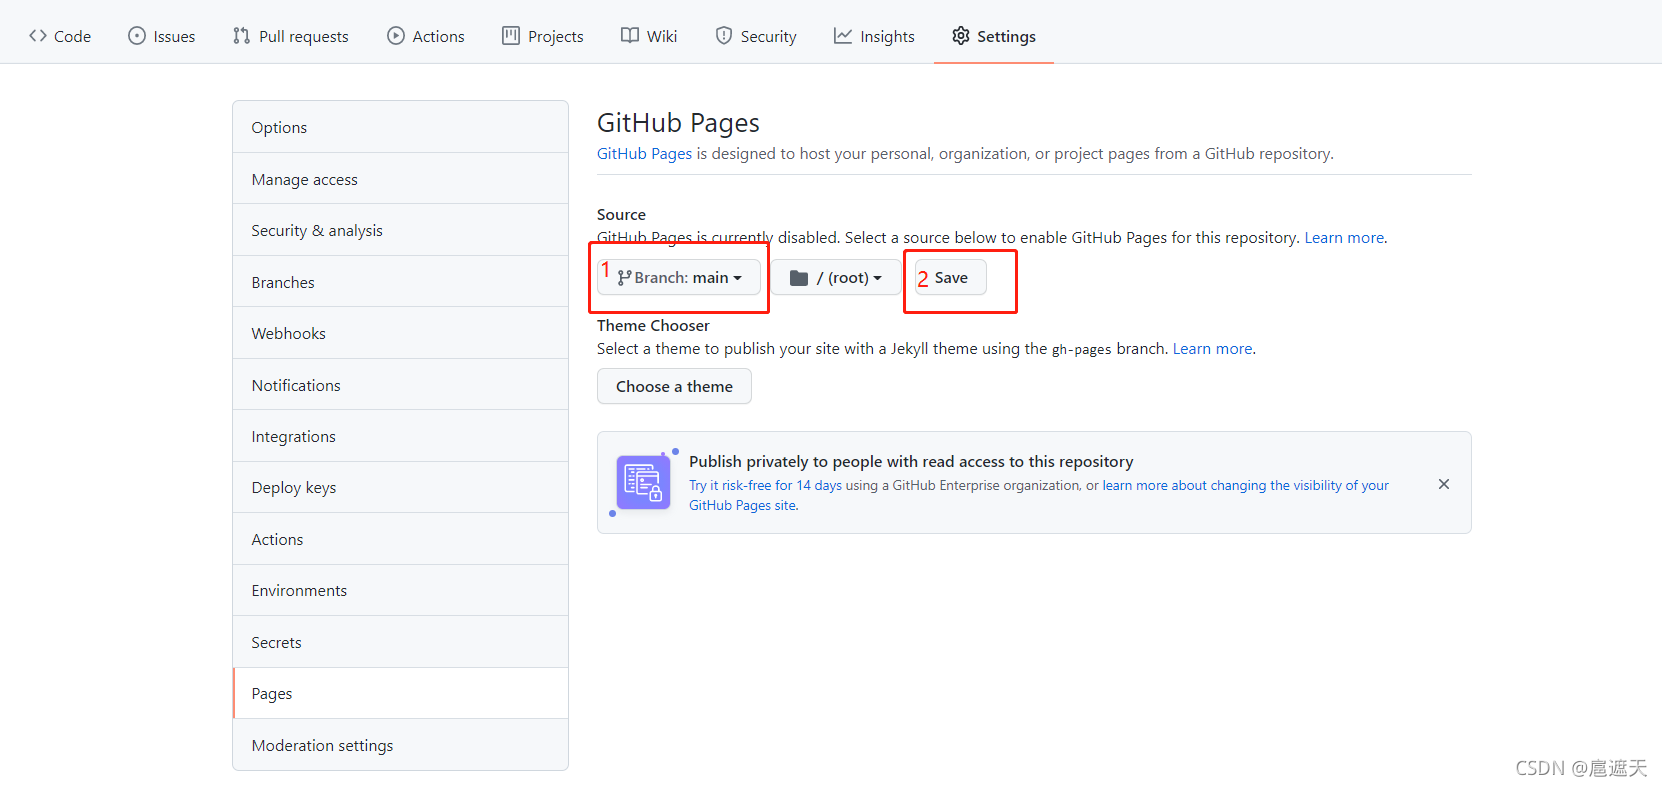The image size is (1662, 786).
Task: Click the Save button
Action: (951, 277)
